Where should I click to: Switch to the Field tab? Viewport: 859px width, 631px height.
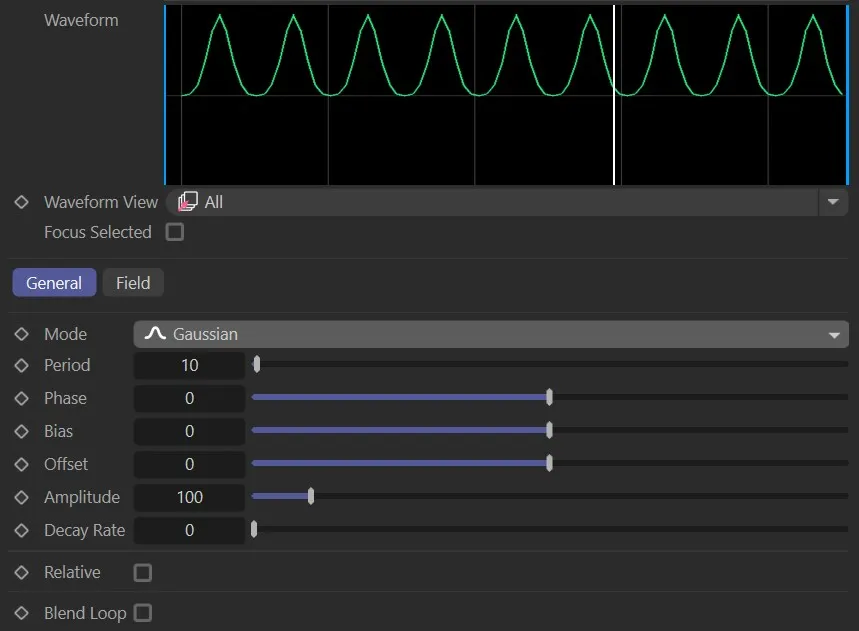click(x=133, y=282)
